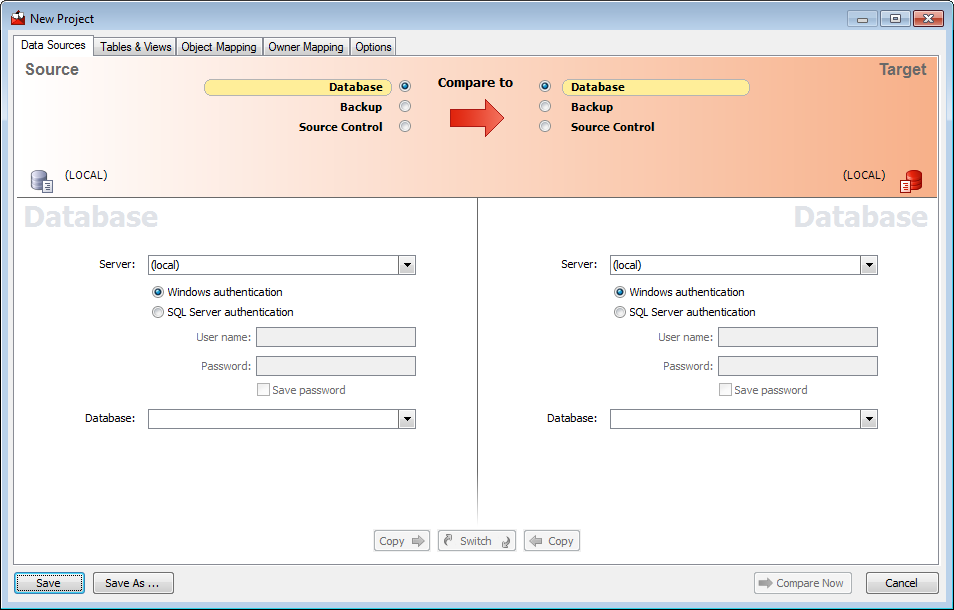Select Source Control option for Target

[x=545, y=127]
